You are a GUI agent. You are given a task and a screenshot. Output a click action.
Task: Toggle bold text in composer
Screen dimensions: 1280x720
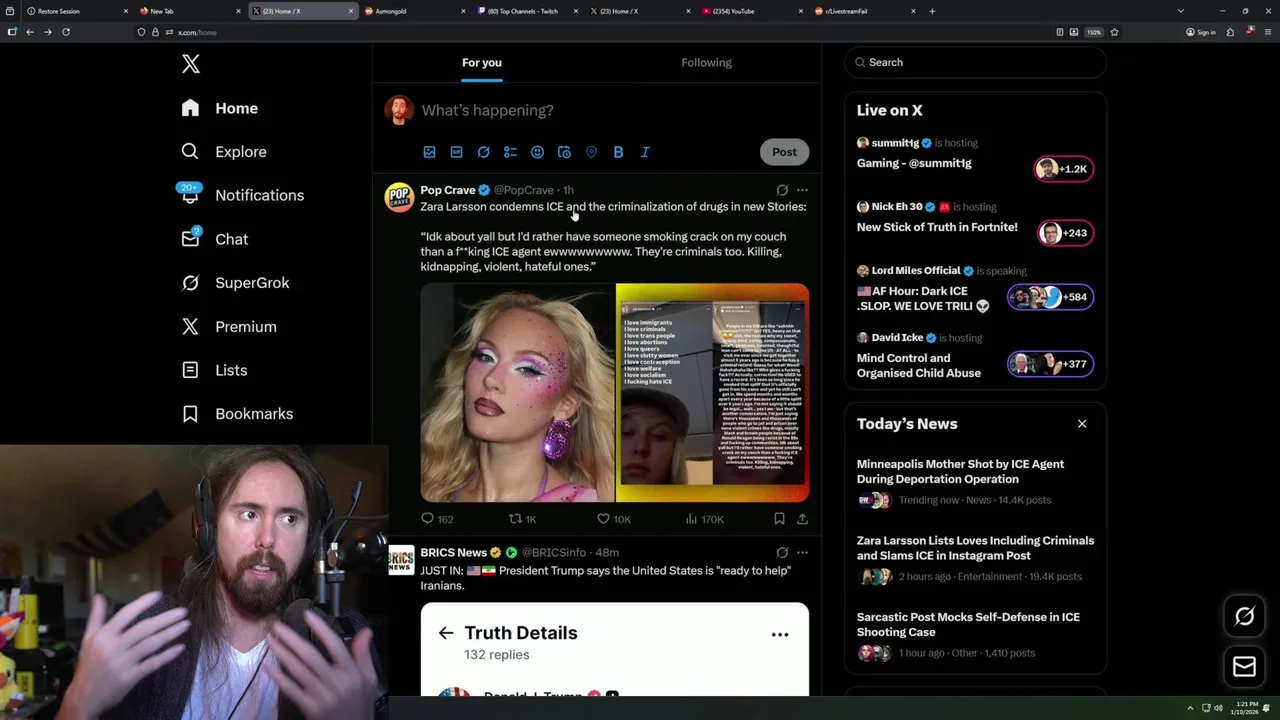tap(618, 152)
